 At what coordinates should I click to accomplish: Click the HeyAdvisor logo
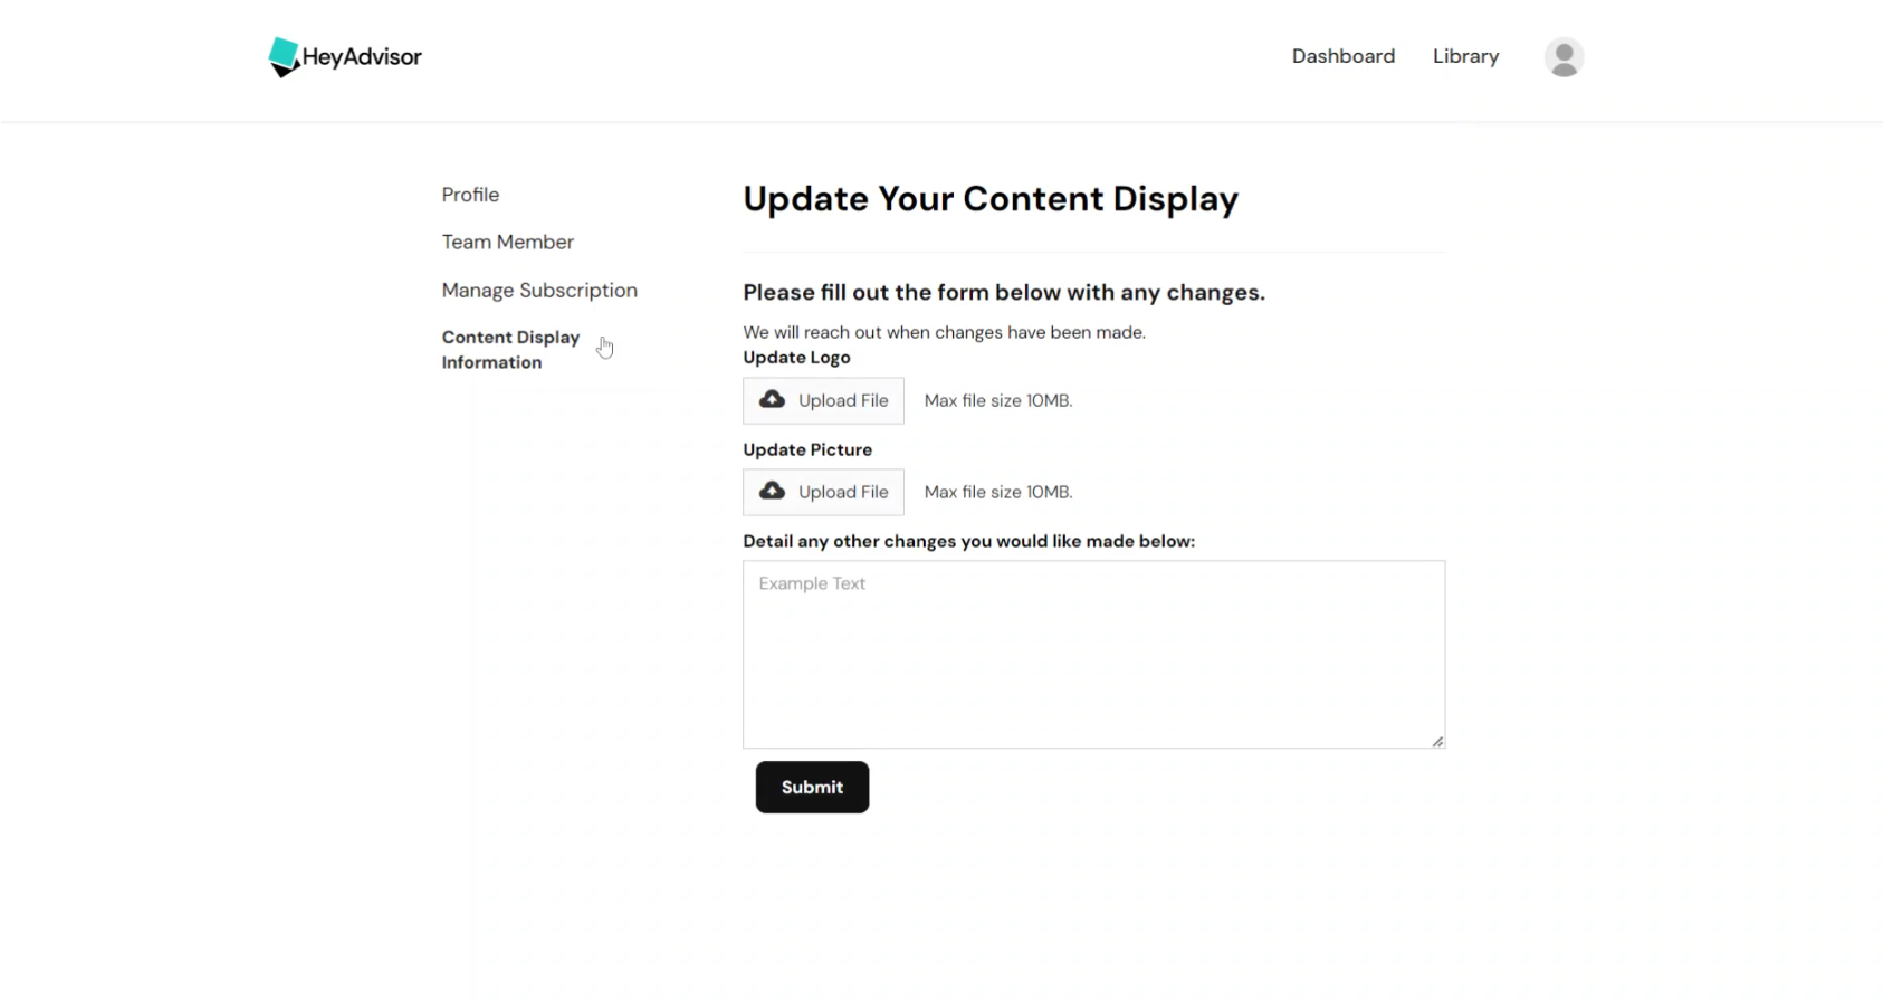pyautogui.click(x=344, y=57)
